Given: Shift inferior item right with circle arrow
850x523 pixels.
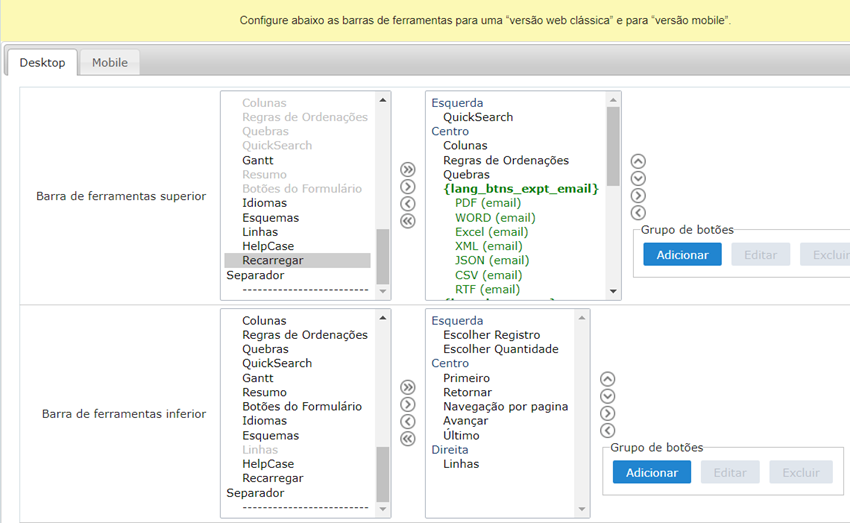Looking at the screenshot, I should [608, 414].
